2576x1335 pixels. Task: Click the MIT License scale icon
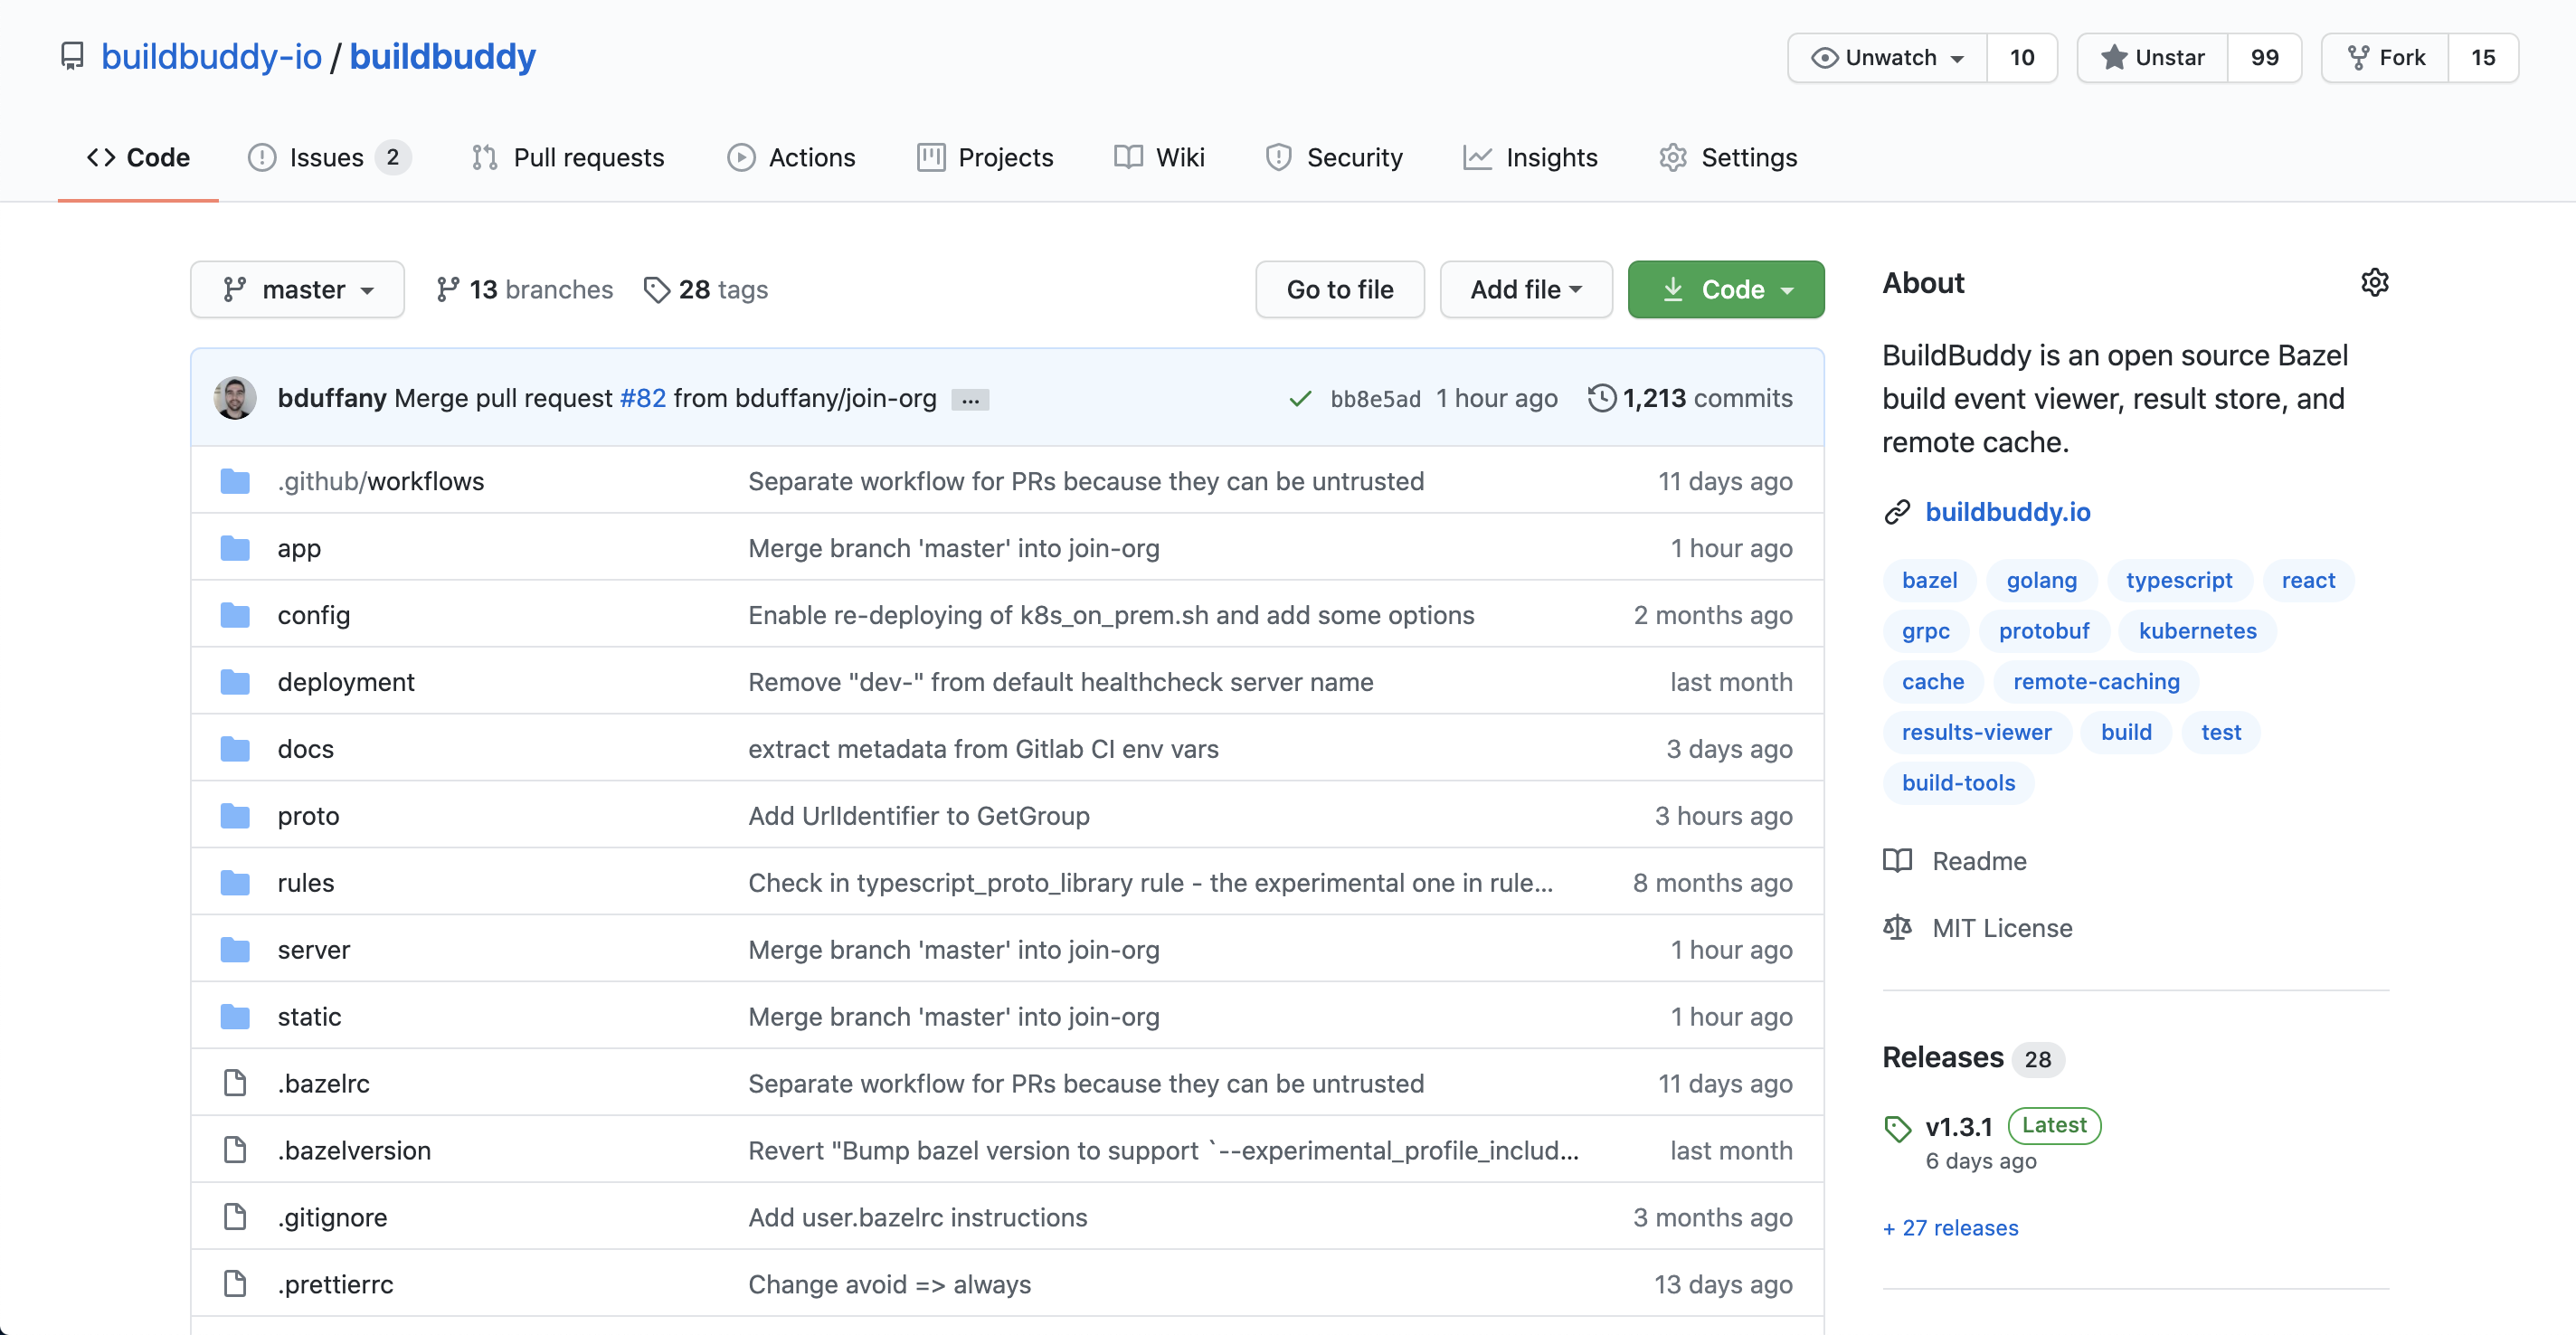coord(1897,928)
